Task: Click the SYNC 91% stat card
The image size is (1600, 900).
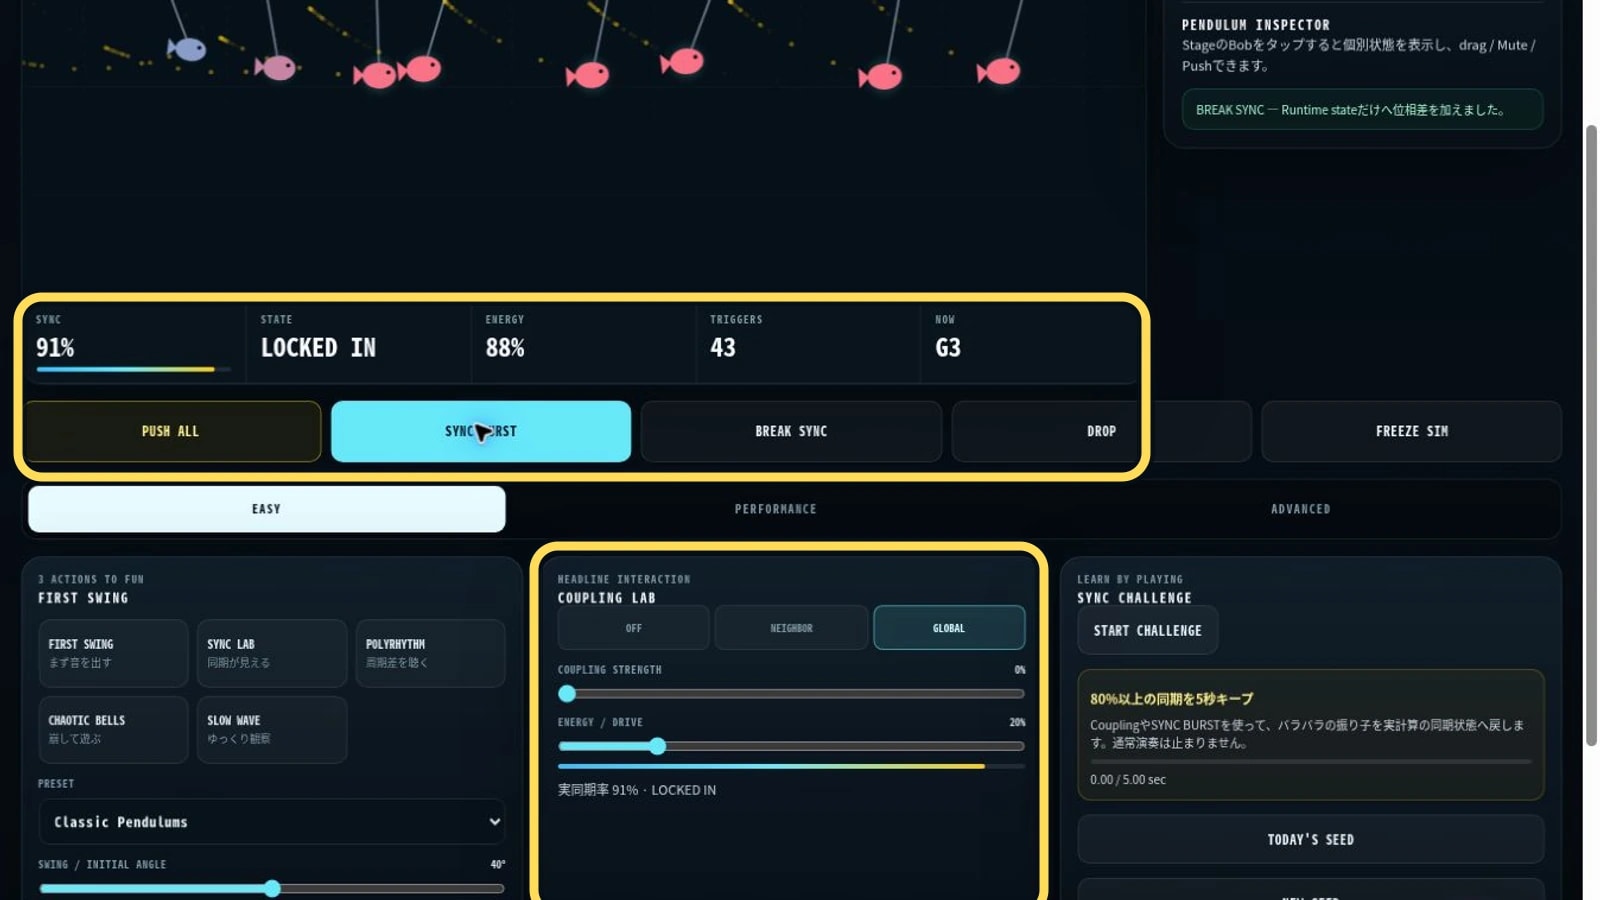Action: [x=133, y=343]
